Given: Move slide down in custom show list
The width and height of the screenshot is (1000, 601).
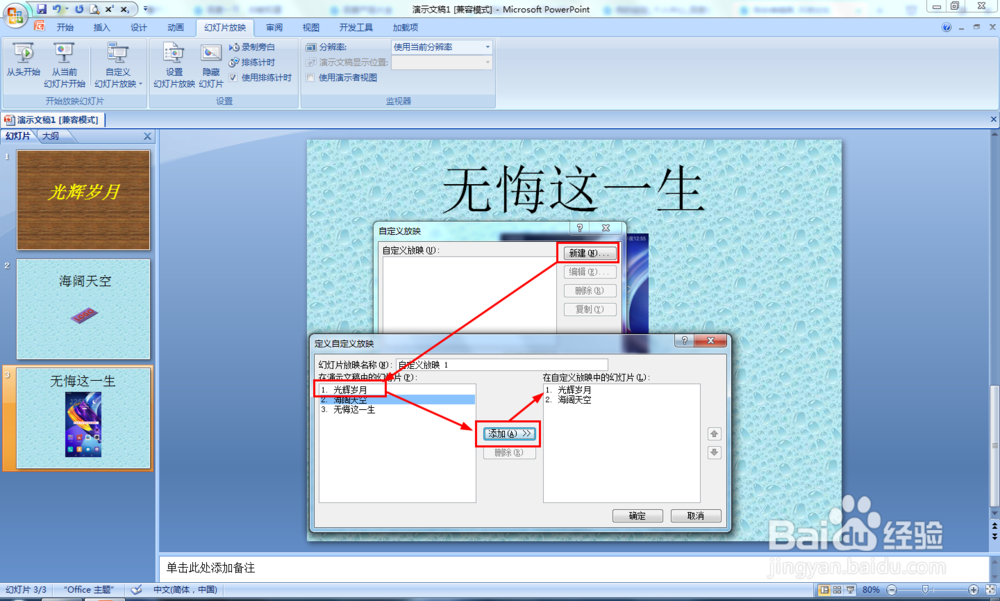Looking at the screenshot, I should click(x=714, y=452).
